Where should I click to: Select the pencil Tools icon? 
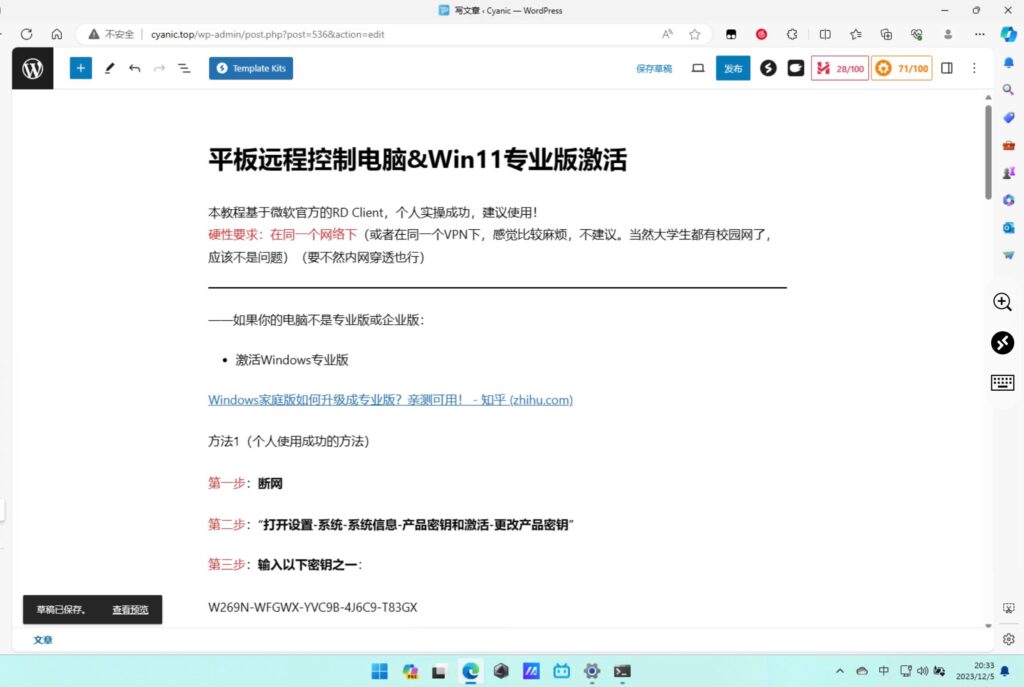[109, 69]
